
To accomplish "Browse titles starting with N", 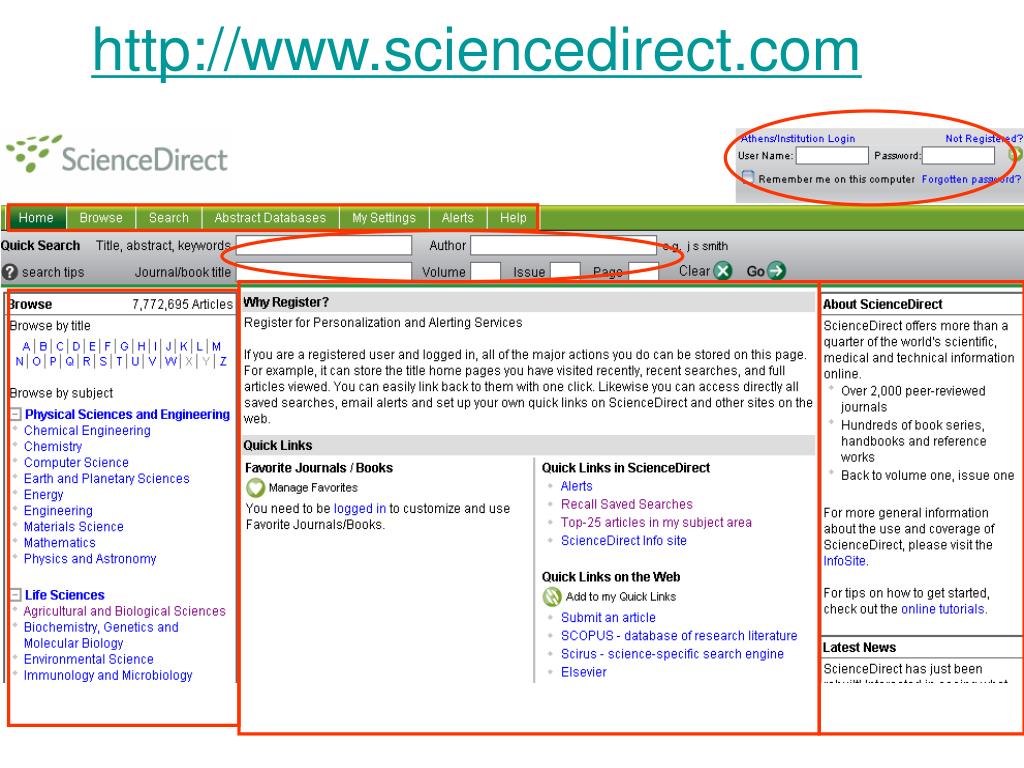I will [20, 361].
